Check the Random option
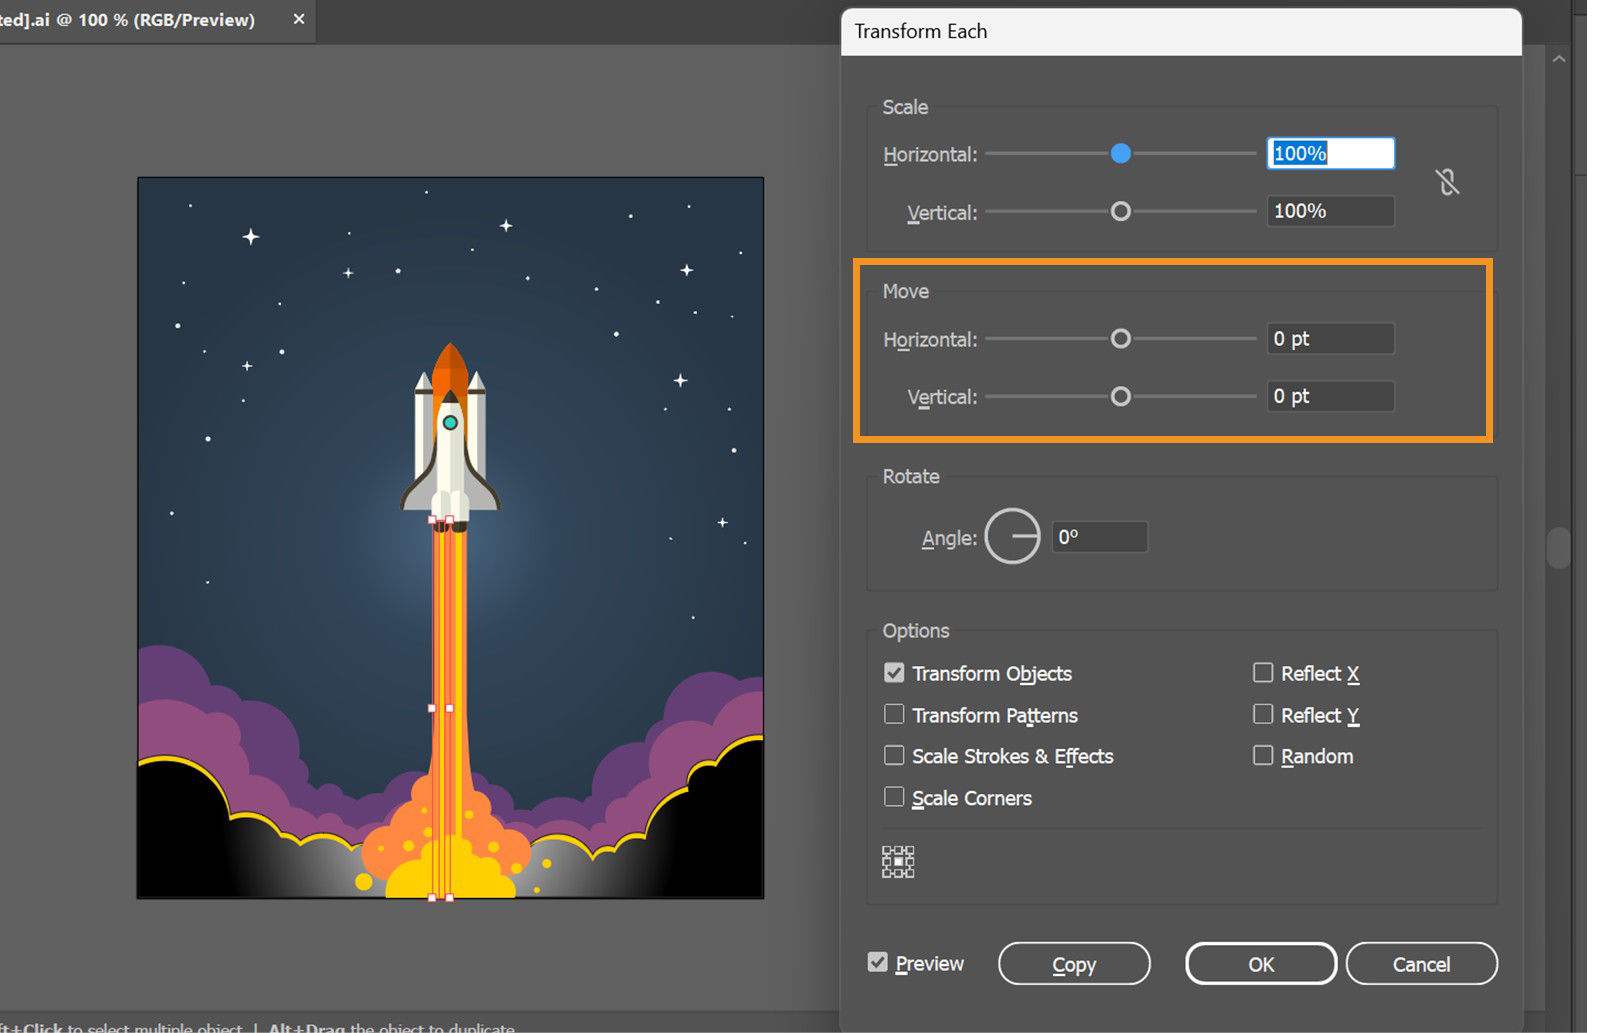This screenshot has width=1600, height=1033. (1263, 755)
